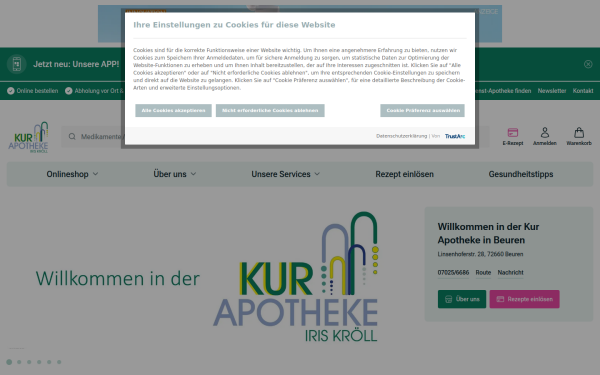Select the first carousel dot

[9, 362]
